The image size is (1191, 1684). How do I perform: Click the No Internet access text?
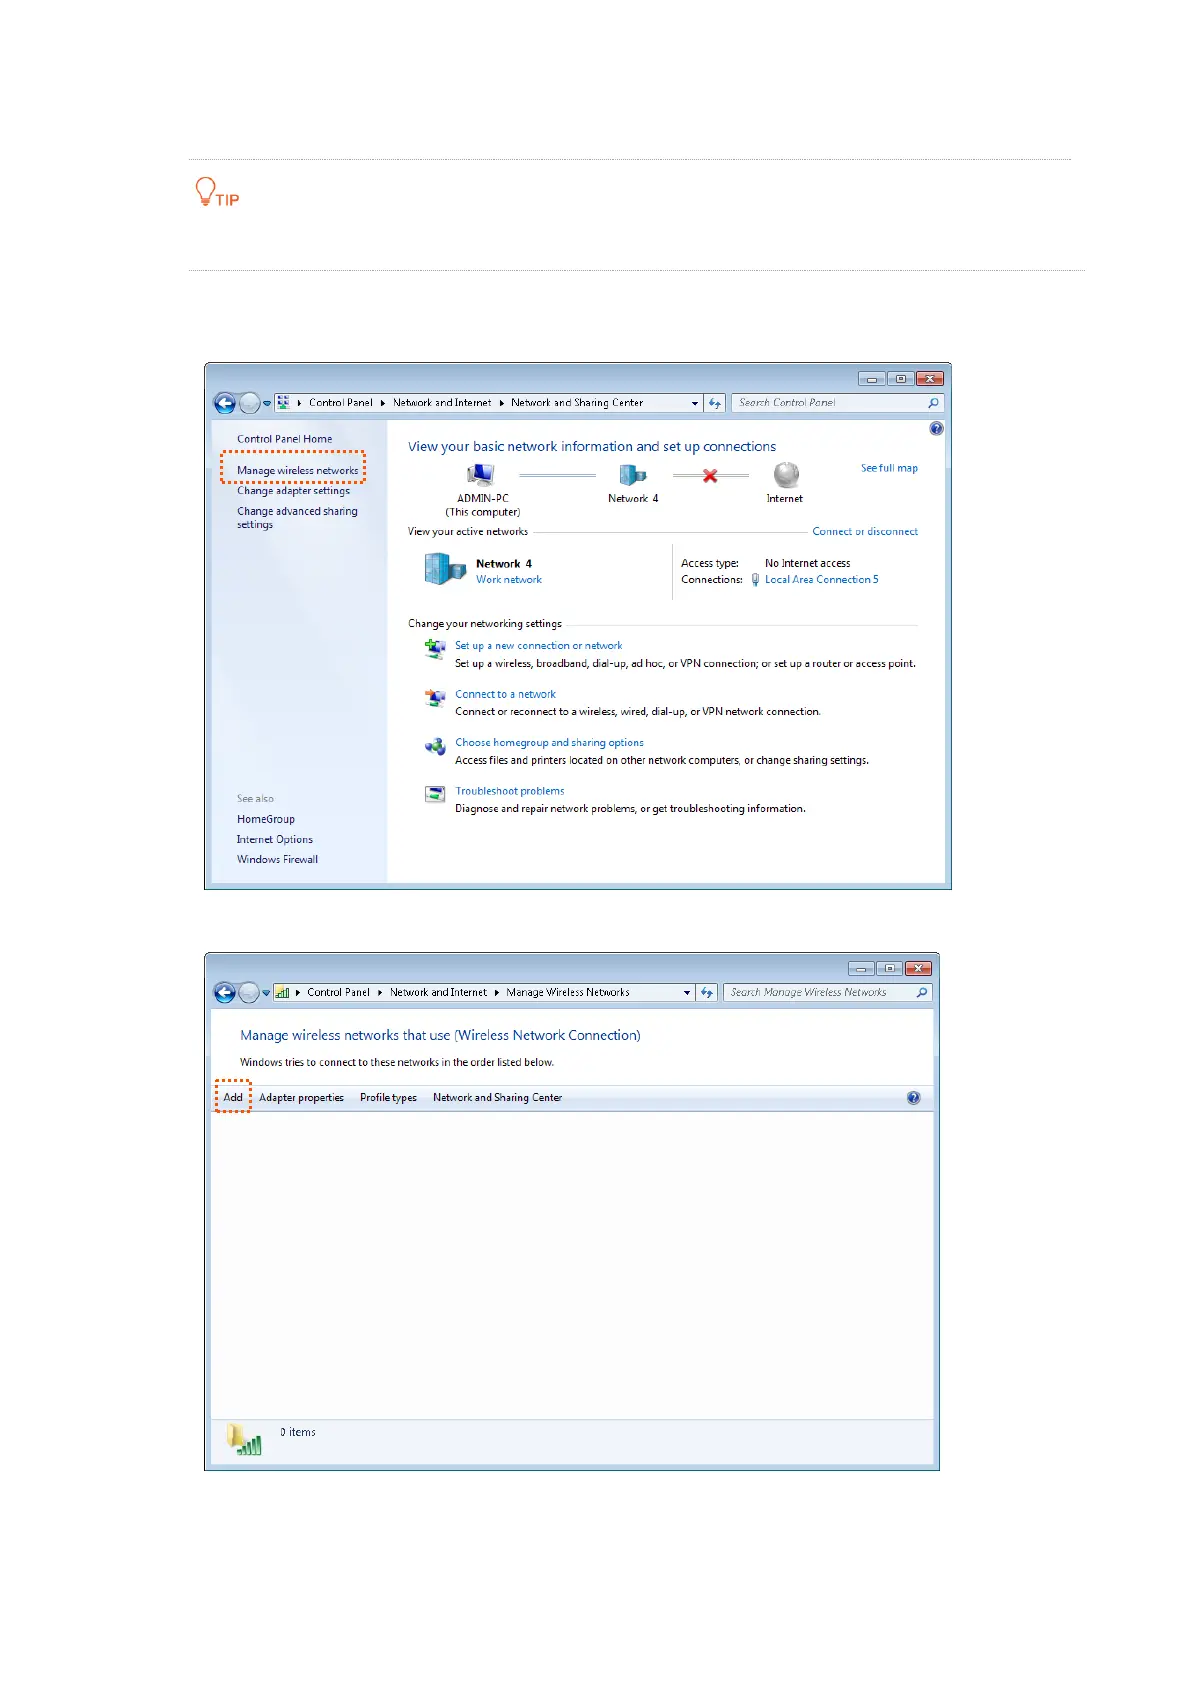point(808,564)
